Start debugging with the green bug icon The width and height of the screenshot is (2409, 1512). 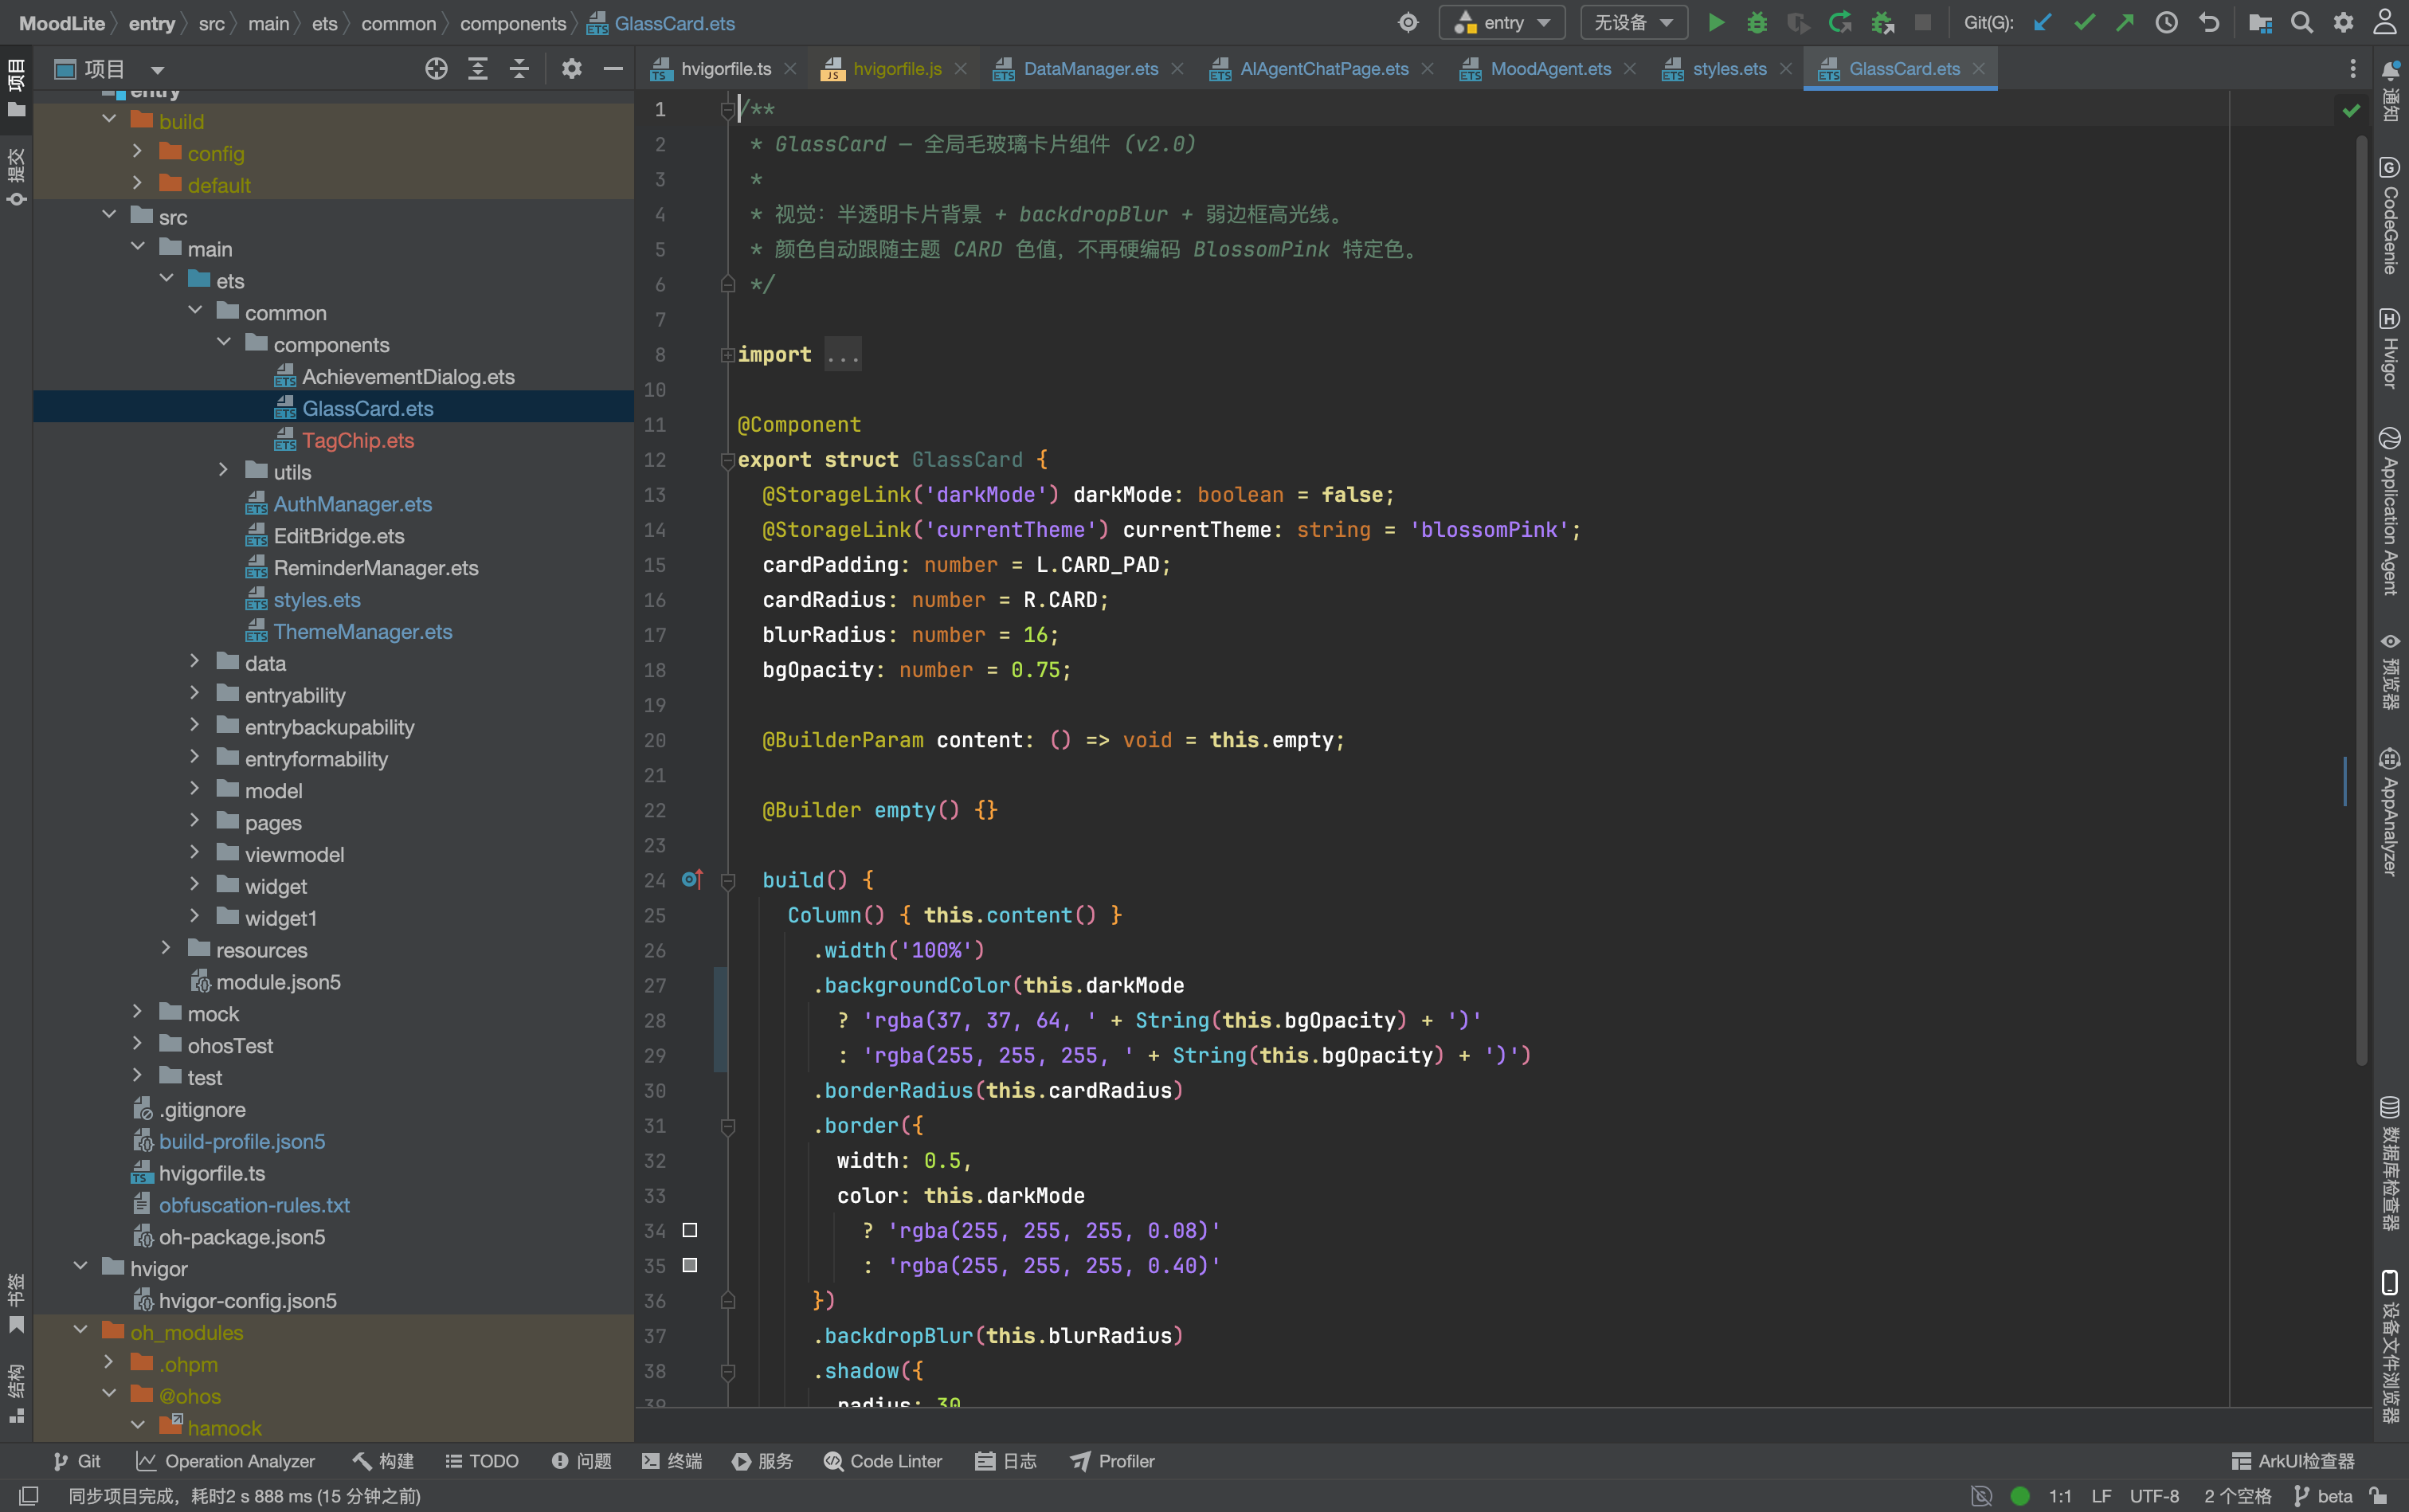click(x=1757, y=23)
